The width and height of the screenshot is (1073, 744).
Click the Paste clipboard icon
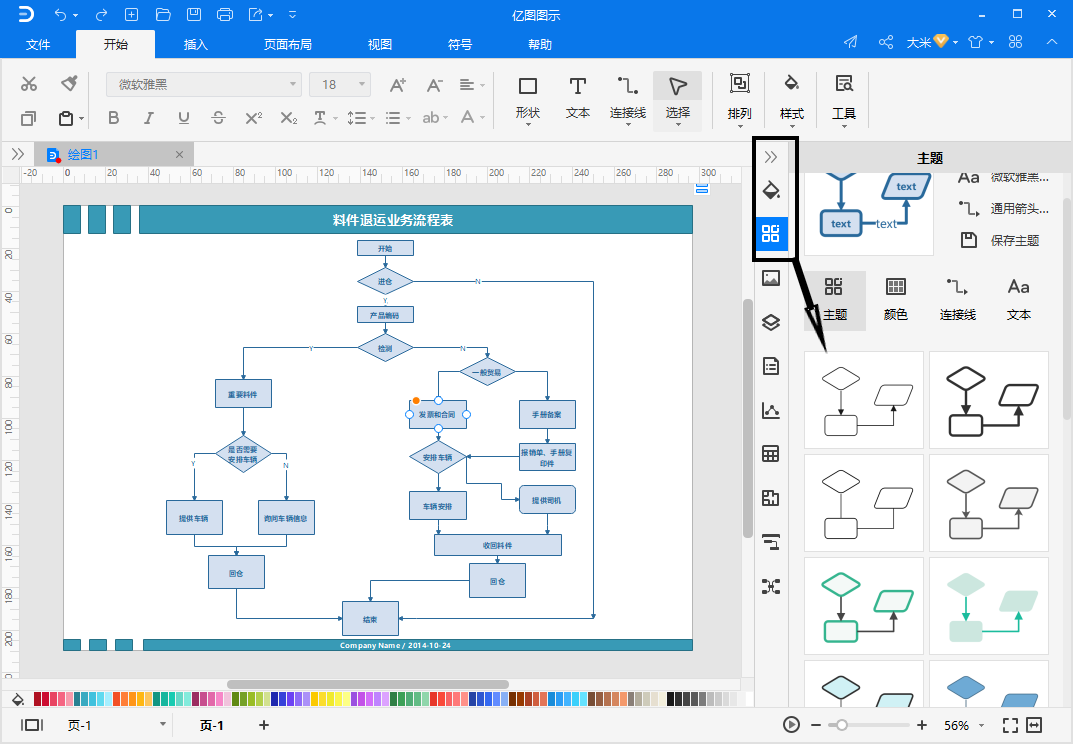point(66,118)
